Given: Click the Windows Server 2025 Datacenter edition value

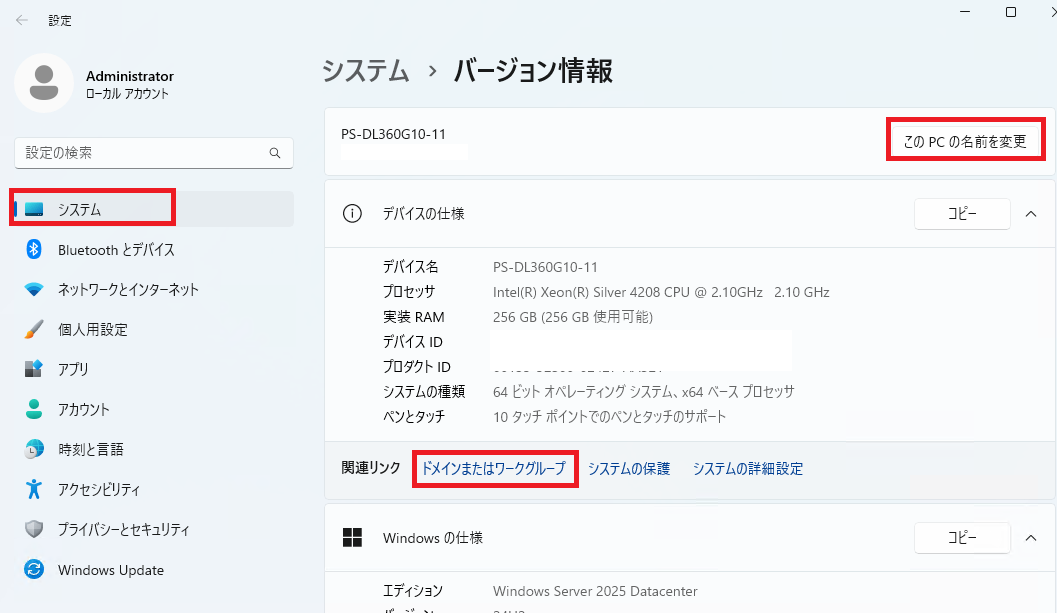Looking at the screenshot, I should [595, 591].
